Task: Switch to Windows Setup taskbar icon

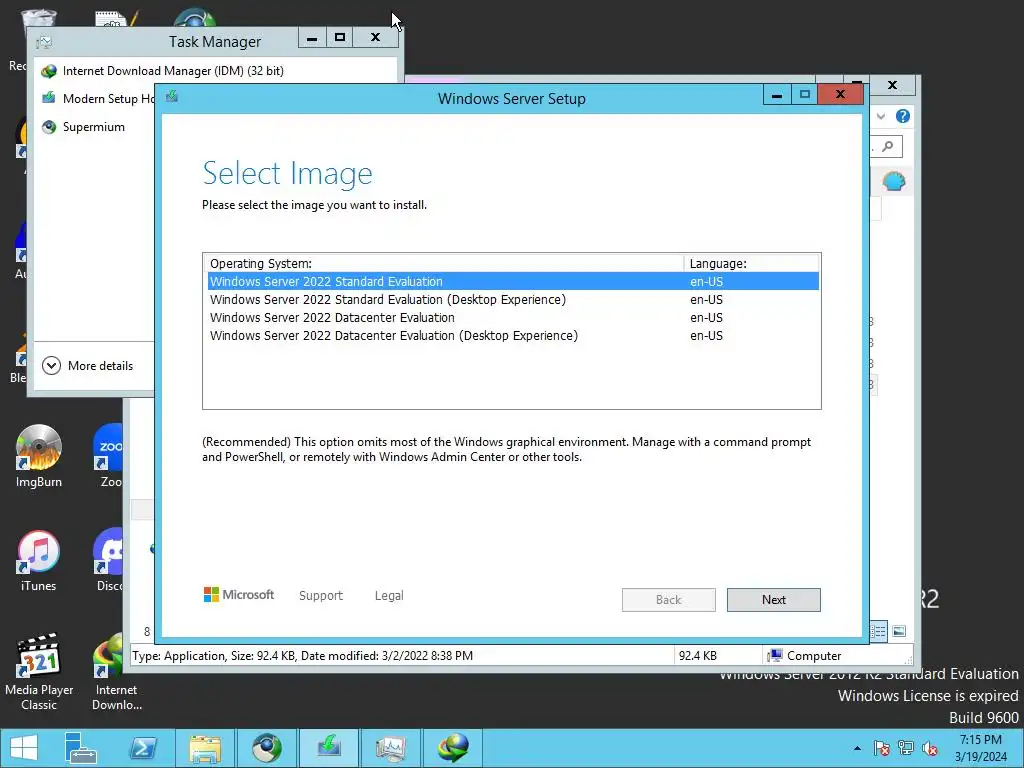Action: 328,748
